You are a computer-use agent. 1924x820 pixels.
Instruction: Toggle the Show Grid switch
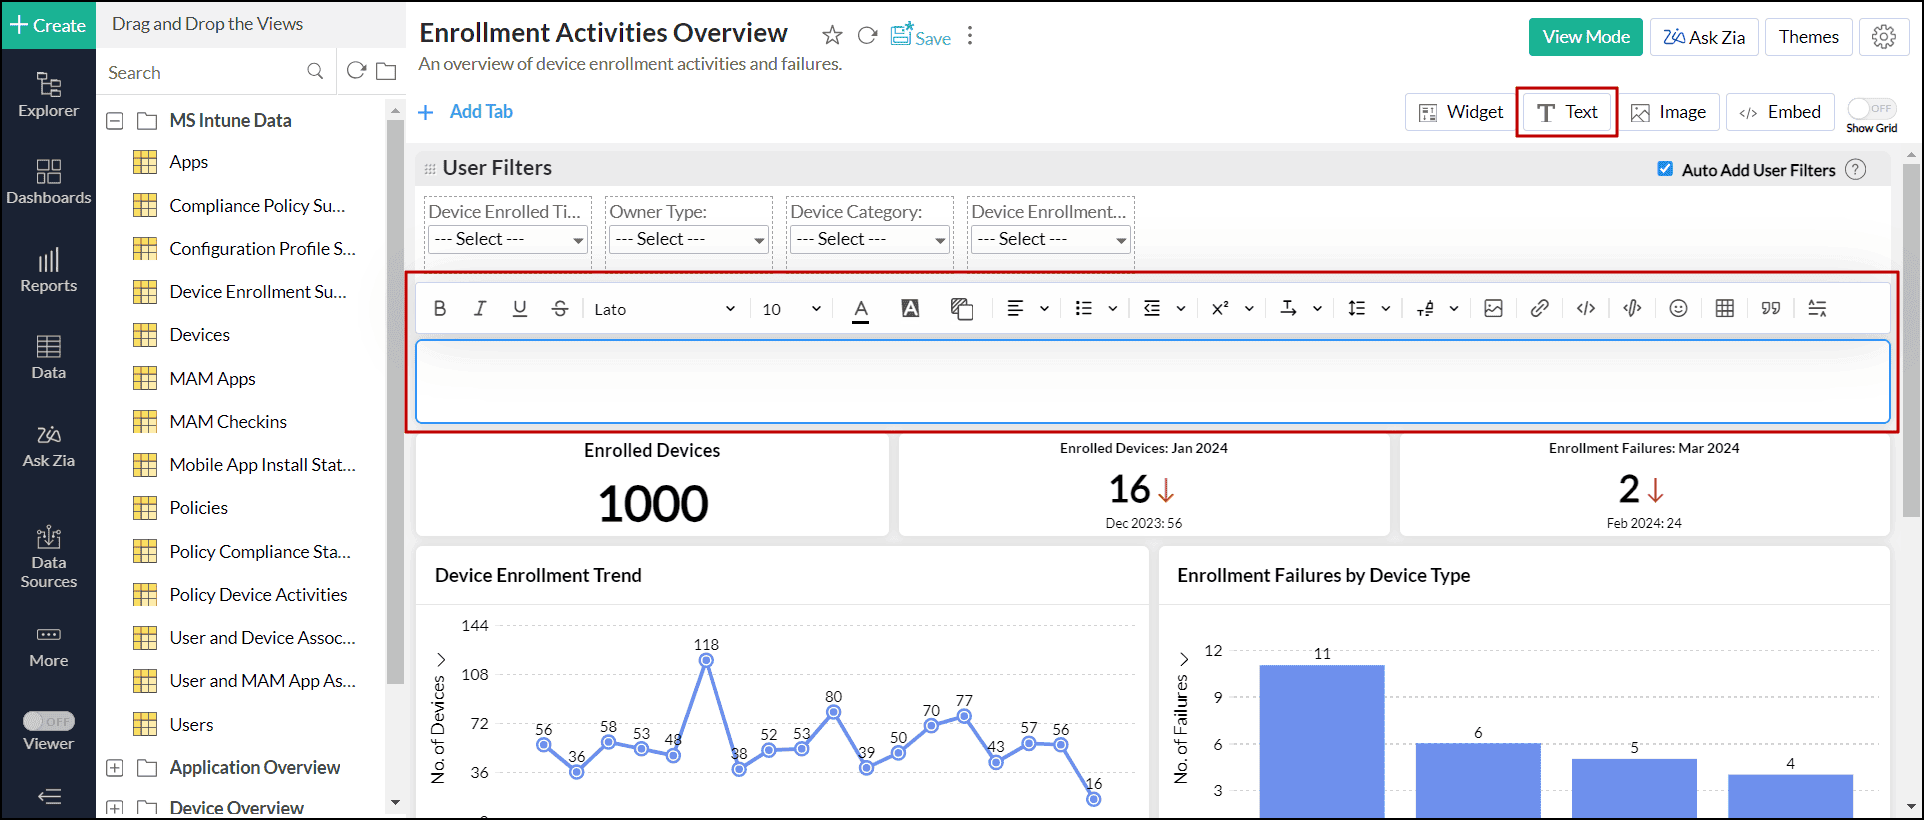[1871, 108]
